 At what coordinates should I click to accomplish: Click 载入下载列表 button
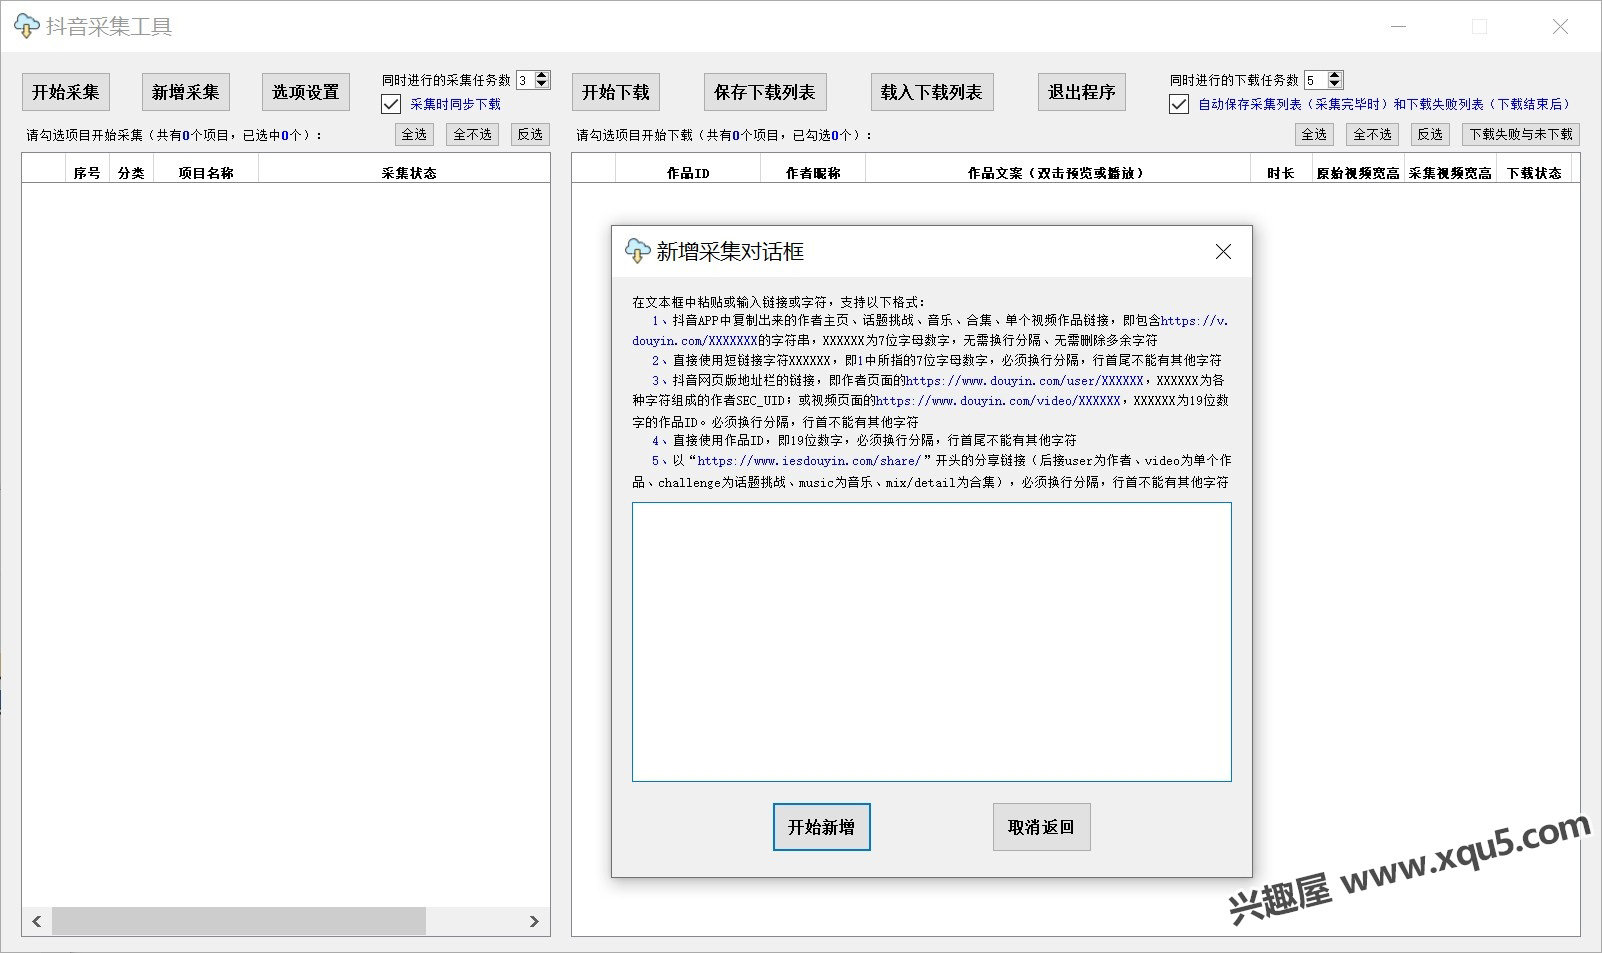tap(932, 92)
